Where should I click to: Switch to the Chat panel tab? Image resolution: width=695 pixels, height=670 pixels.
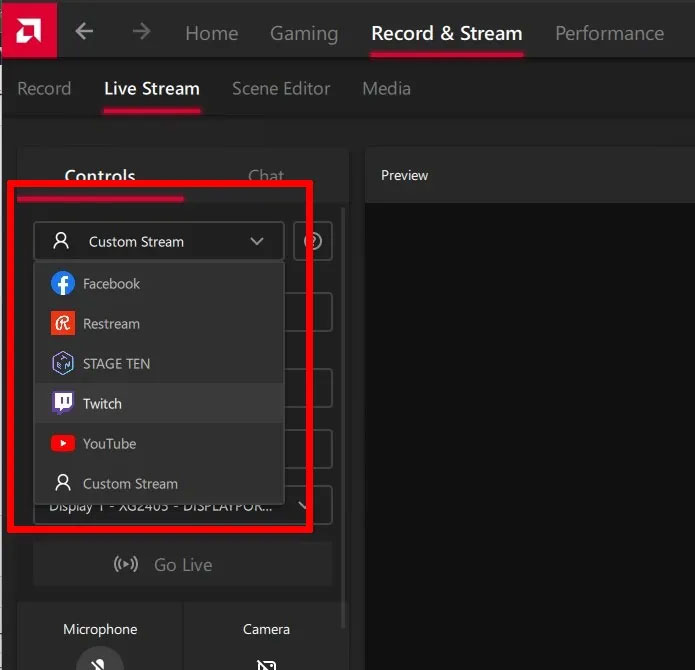266,176
